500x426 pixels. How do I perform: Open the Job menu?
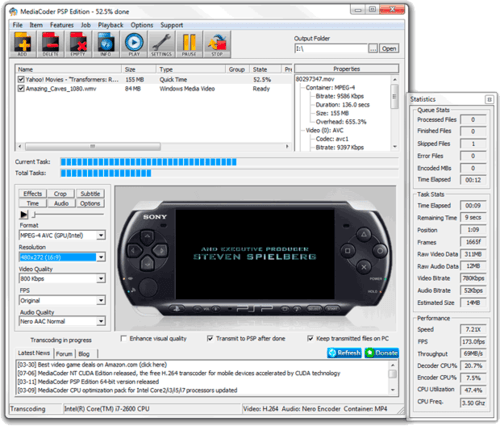click(x=86, y=25)
